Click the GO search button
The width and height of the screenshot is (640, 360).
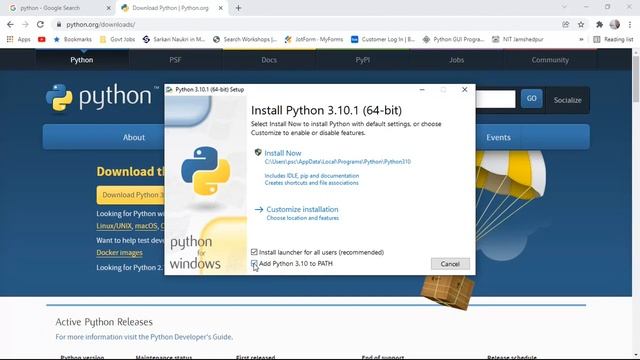pos(531,98)
